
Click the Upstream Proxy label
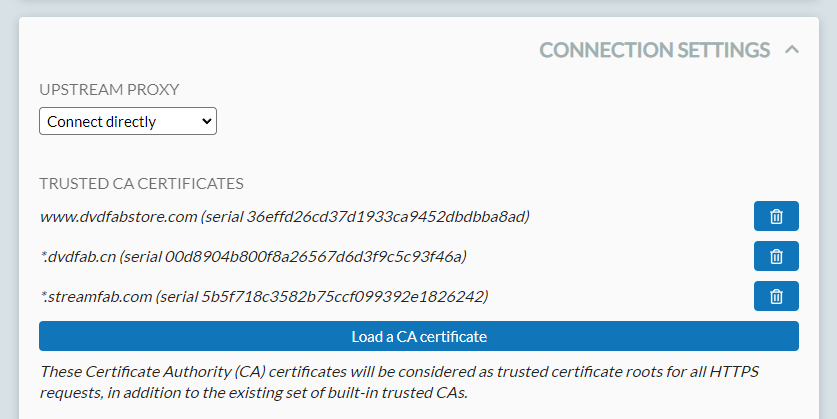[x=109, y=89]
